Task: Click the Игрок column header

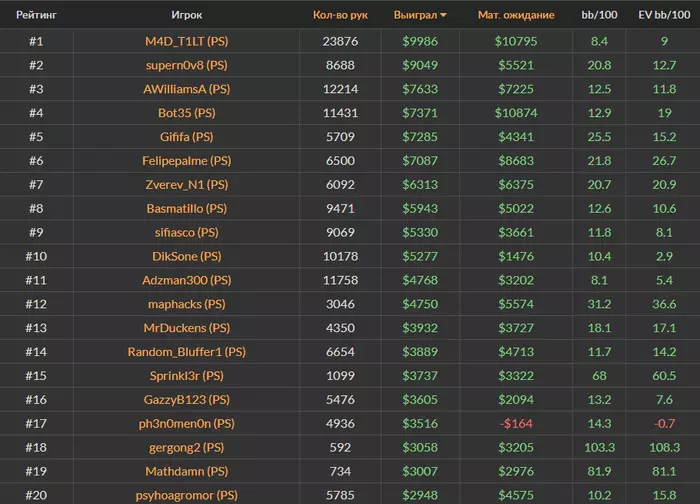Action: (x=187, y=15)
